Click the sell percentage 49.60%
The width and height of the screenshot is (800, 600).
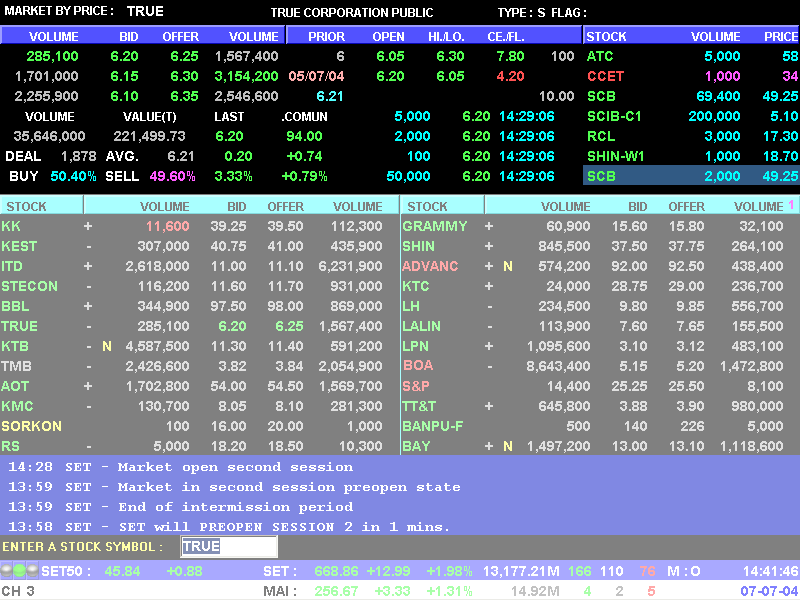(x=172, y=176)
